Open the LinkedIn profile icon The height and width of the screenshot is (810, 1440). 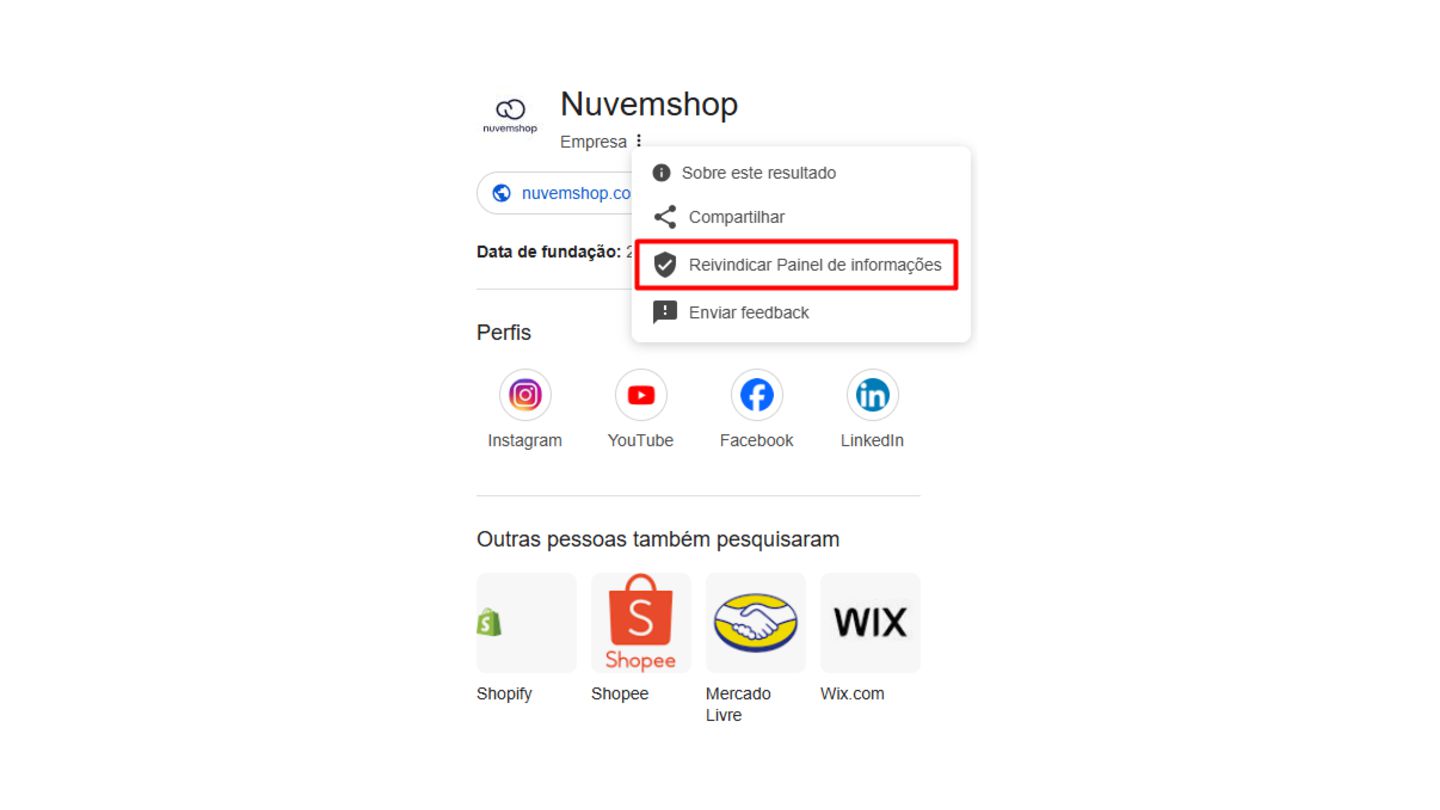tap(873, 395)
